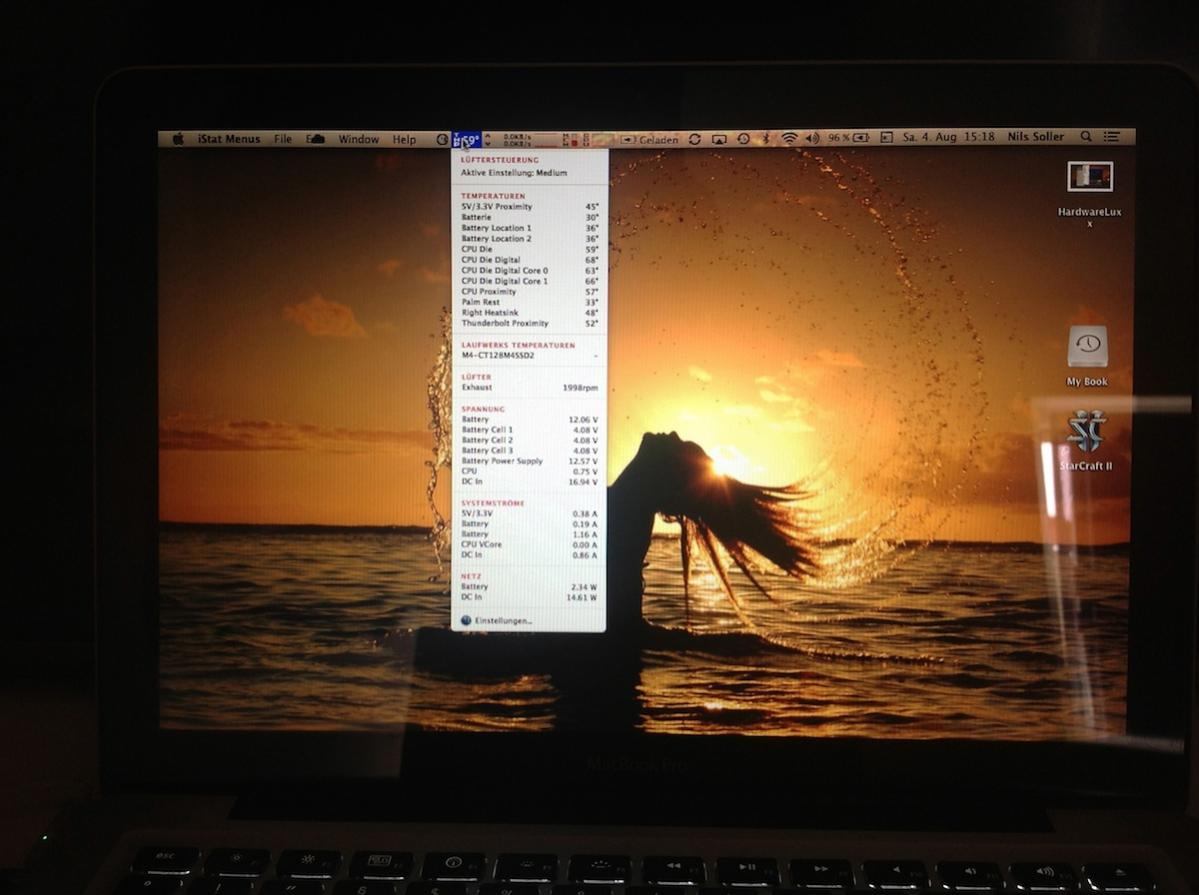This screenshot has height=895, width=1199.
Task: Open the File menu
Action: tap(283, 138)
